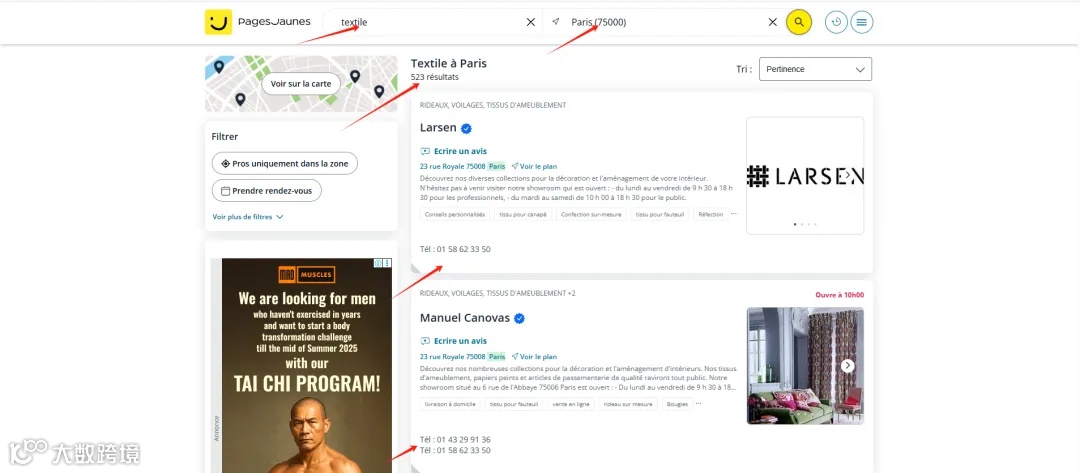This screenshot has height=473, width=1080.
Task: Open Manuel Canovas interior photo
Action: (x=805, y=366)
